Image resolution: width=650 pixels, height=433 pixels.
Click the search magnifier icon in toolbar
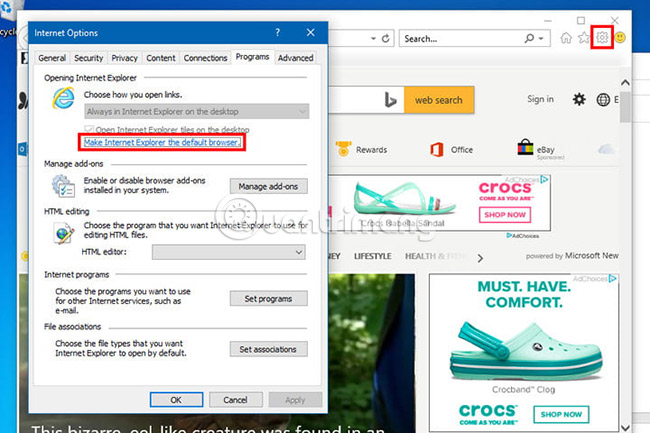[529, 39]
